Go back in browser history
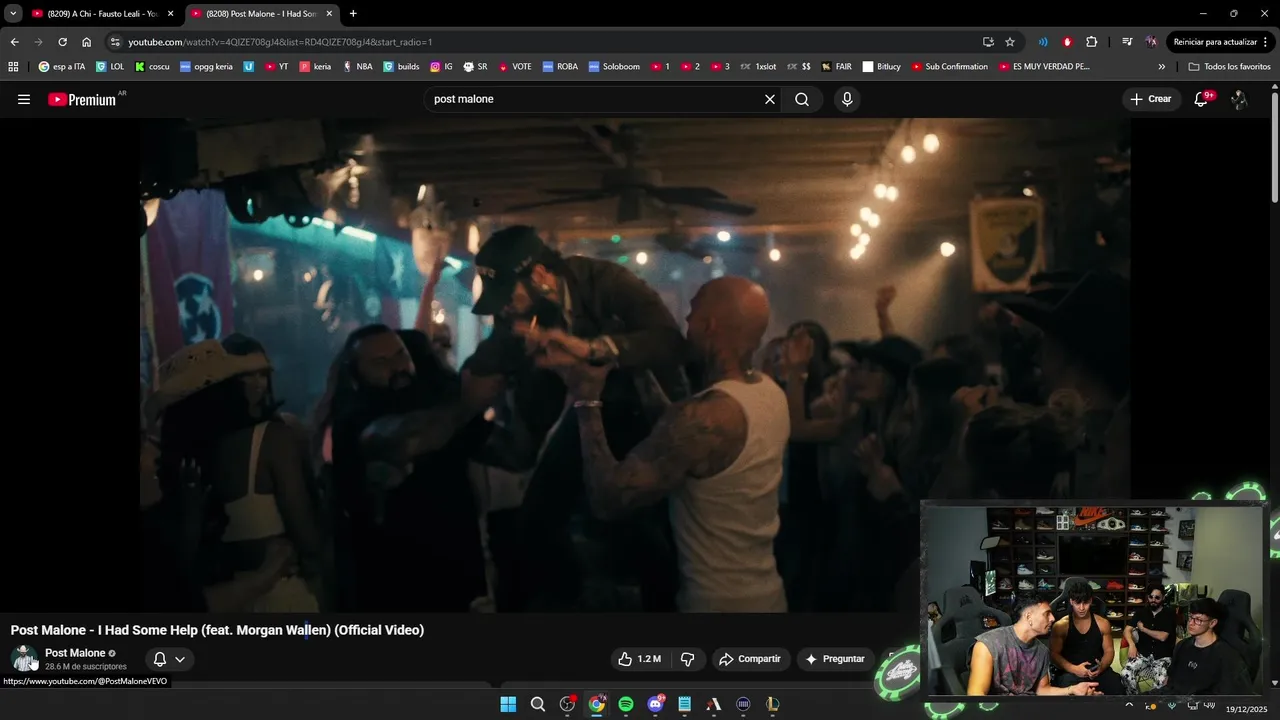 (x=14, y=42)
